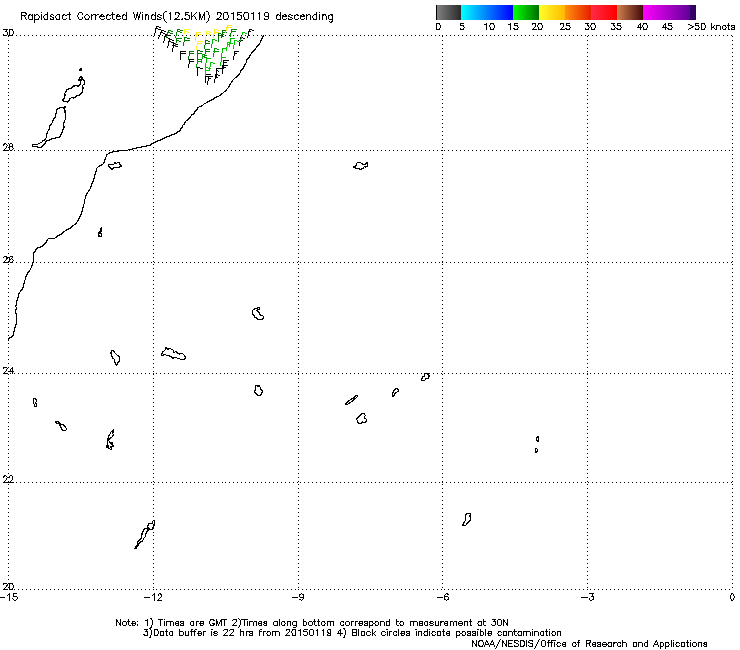Screen dimensions: 740x650
Task: Click the latitude label '22'
Action: pyautogui.click(x=8, y=479)
